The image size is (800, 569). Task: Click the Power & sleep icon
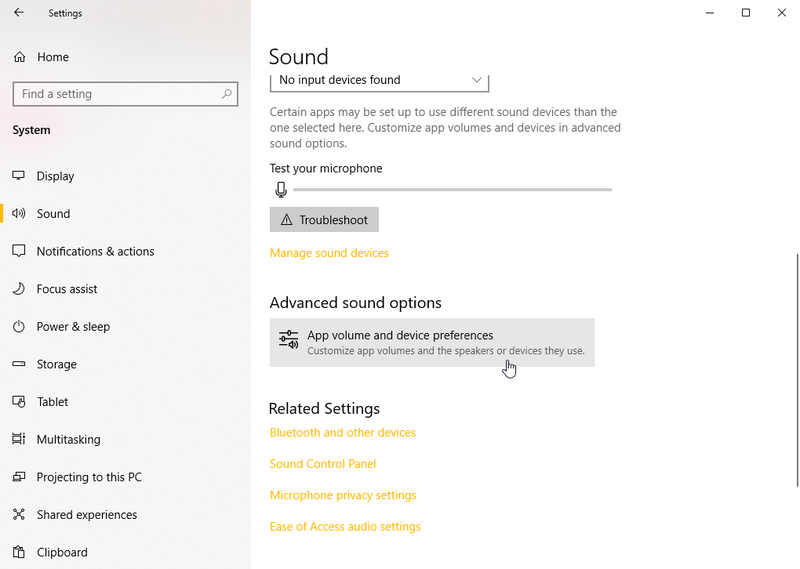click(x=19, y=327)
